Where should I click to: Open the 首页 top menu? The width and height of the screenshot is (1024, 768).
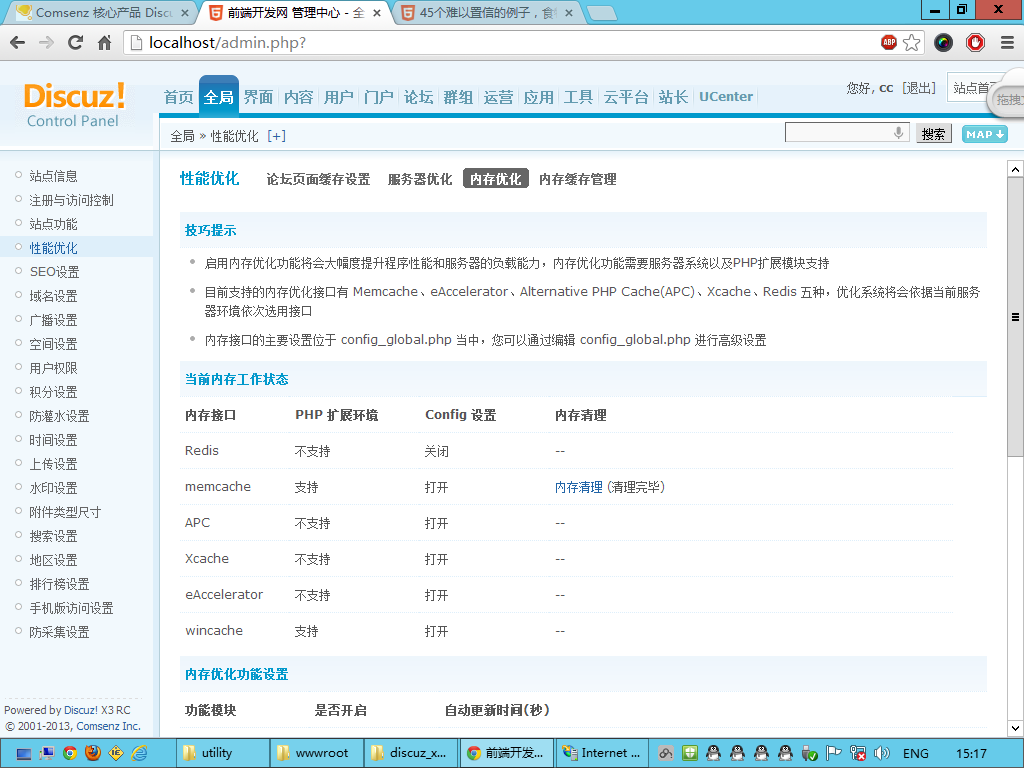coord(178,97)
